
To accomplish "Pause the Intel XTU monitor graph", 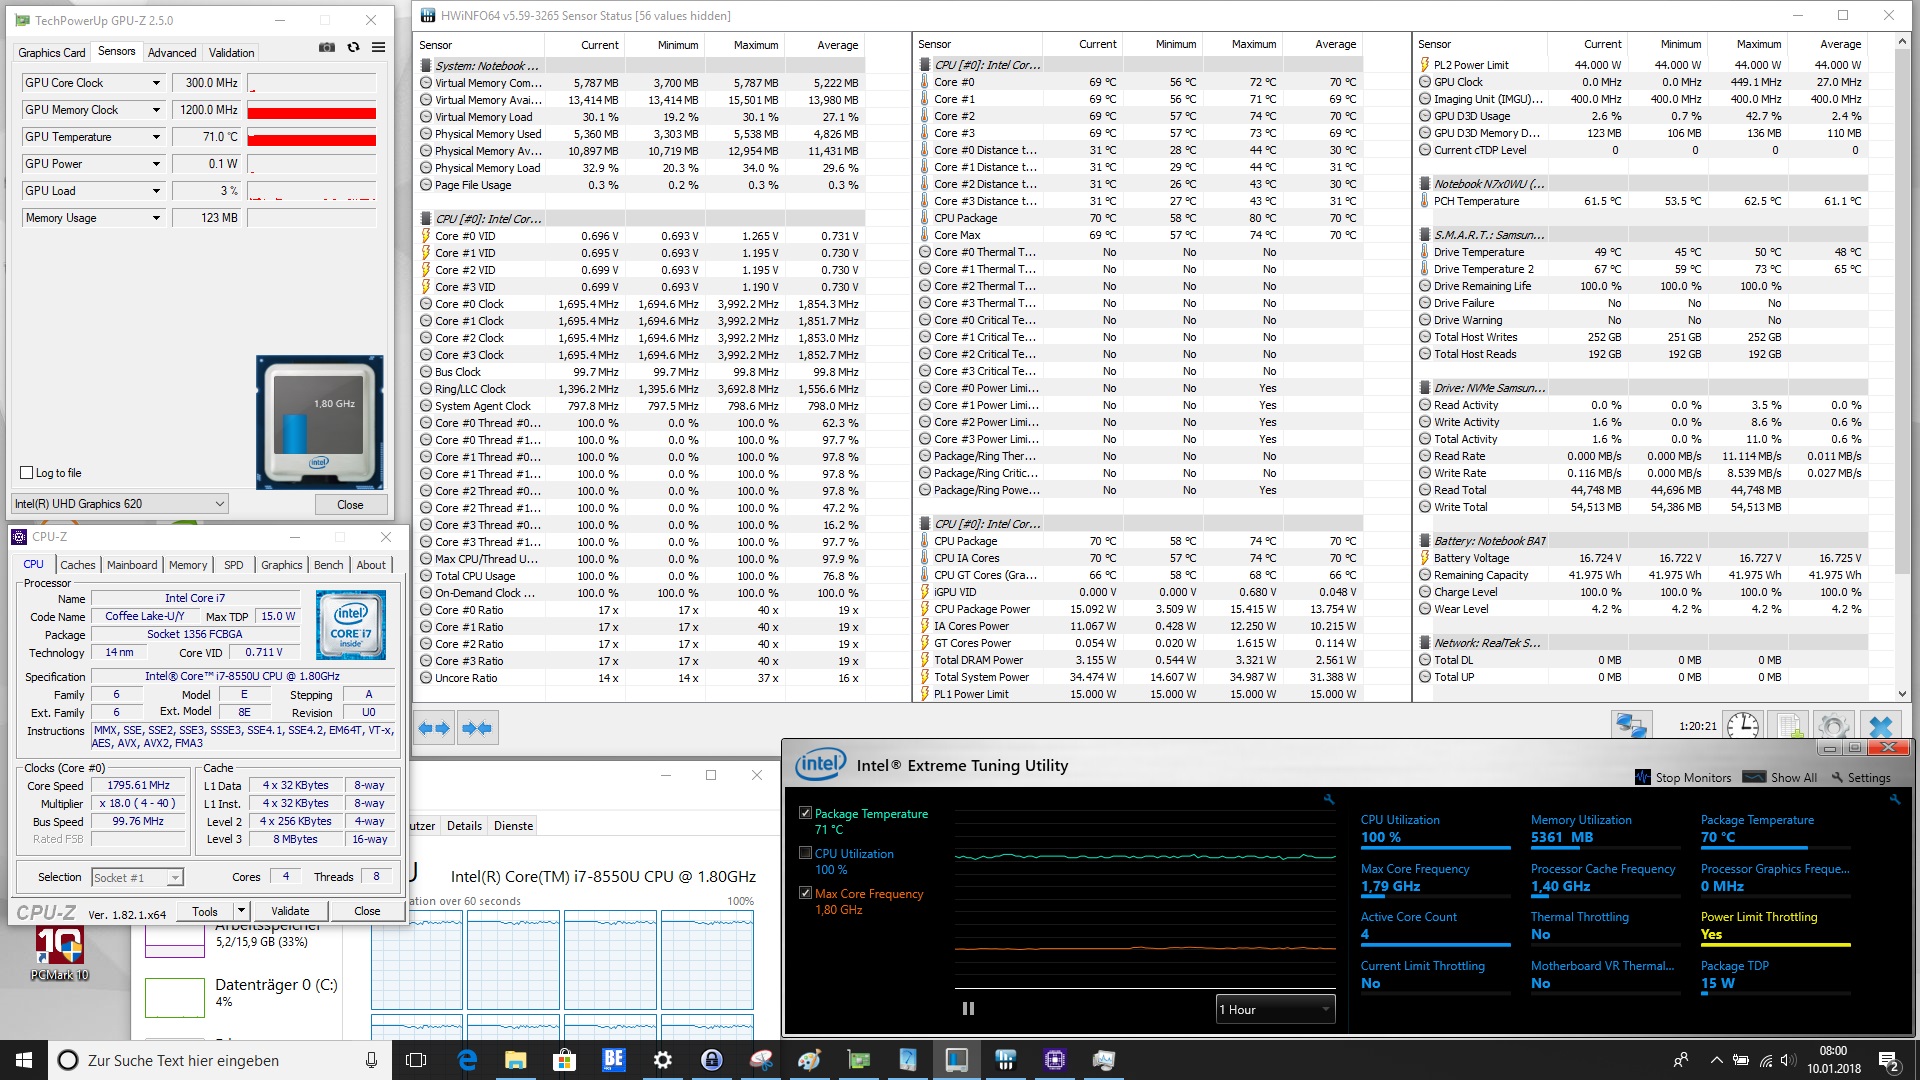I will pyautogui.click(x=968, y=1008).
